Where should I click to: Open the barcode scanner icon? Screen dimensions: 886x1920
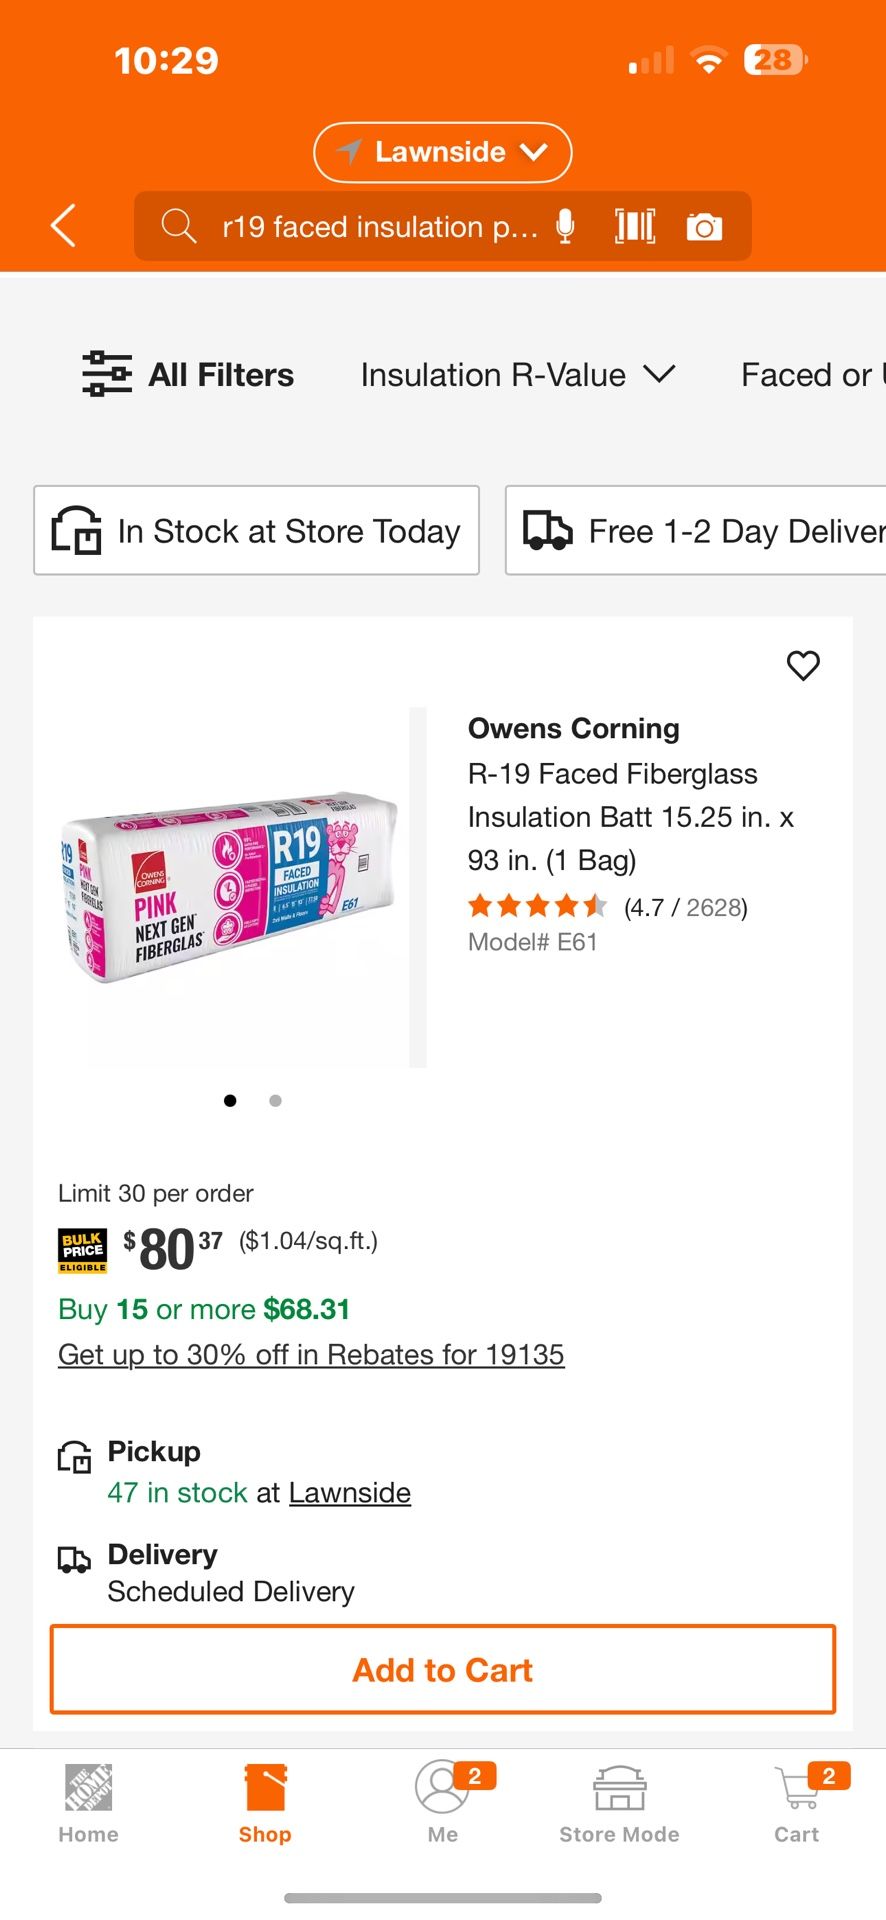[635, 227]
